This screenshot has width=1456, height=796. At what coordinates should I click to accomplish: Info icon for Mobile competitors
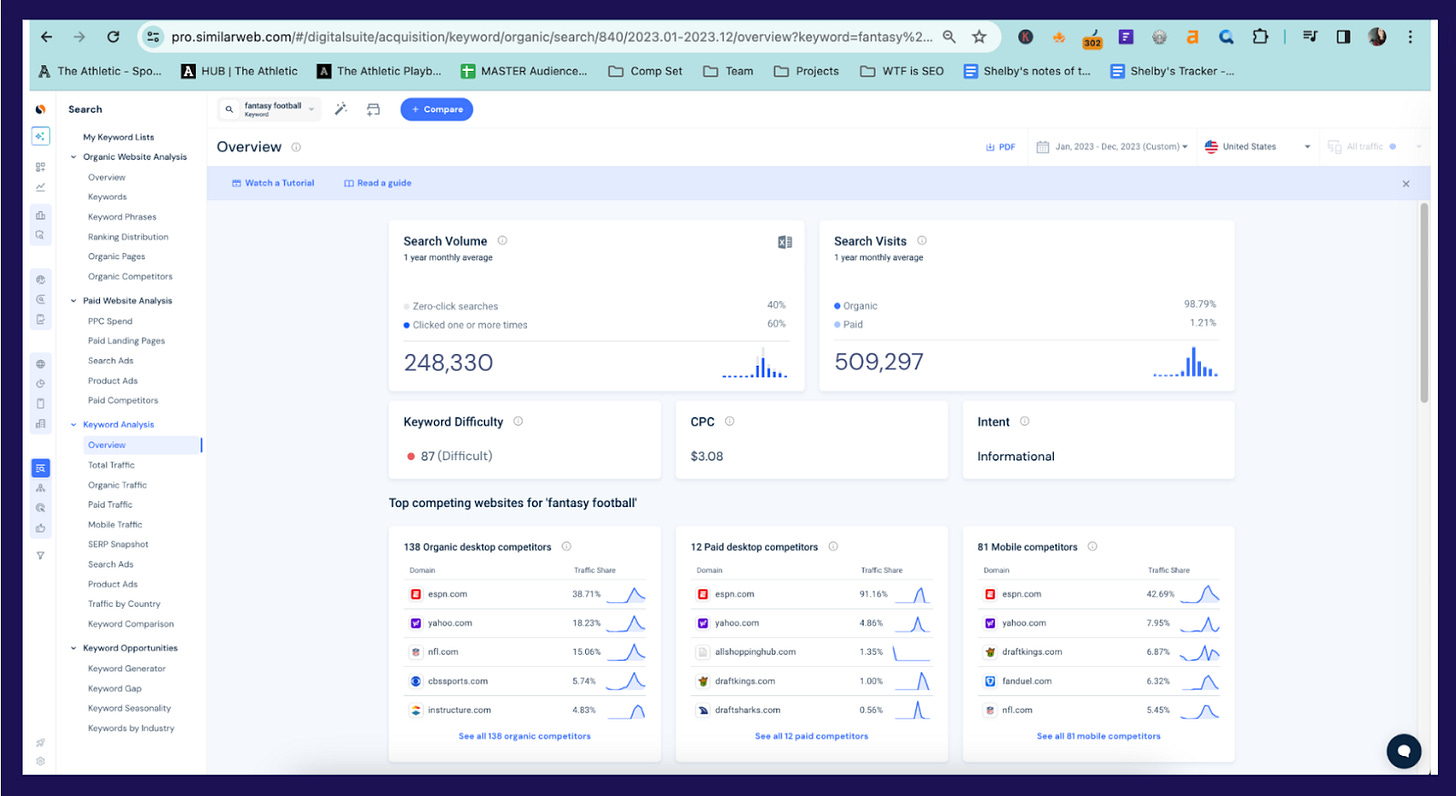[1092, 547]
